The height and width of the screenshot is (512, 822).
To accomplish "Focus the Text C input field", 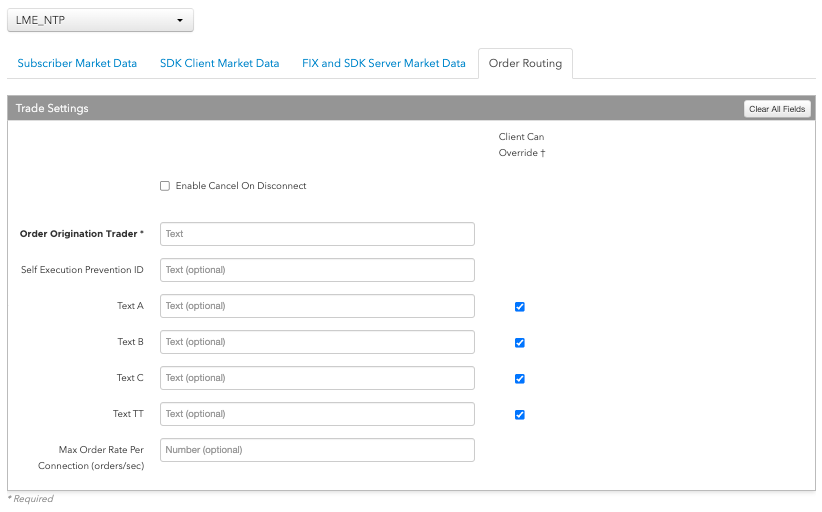I will pos(317,378).
